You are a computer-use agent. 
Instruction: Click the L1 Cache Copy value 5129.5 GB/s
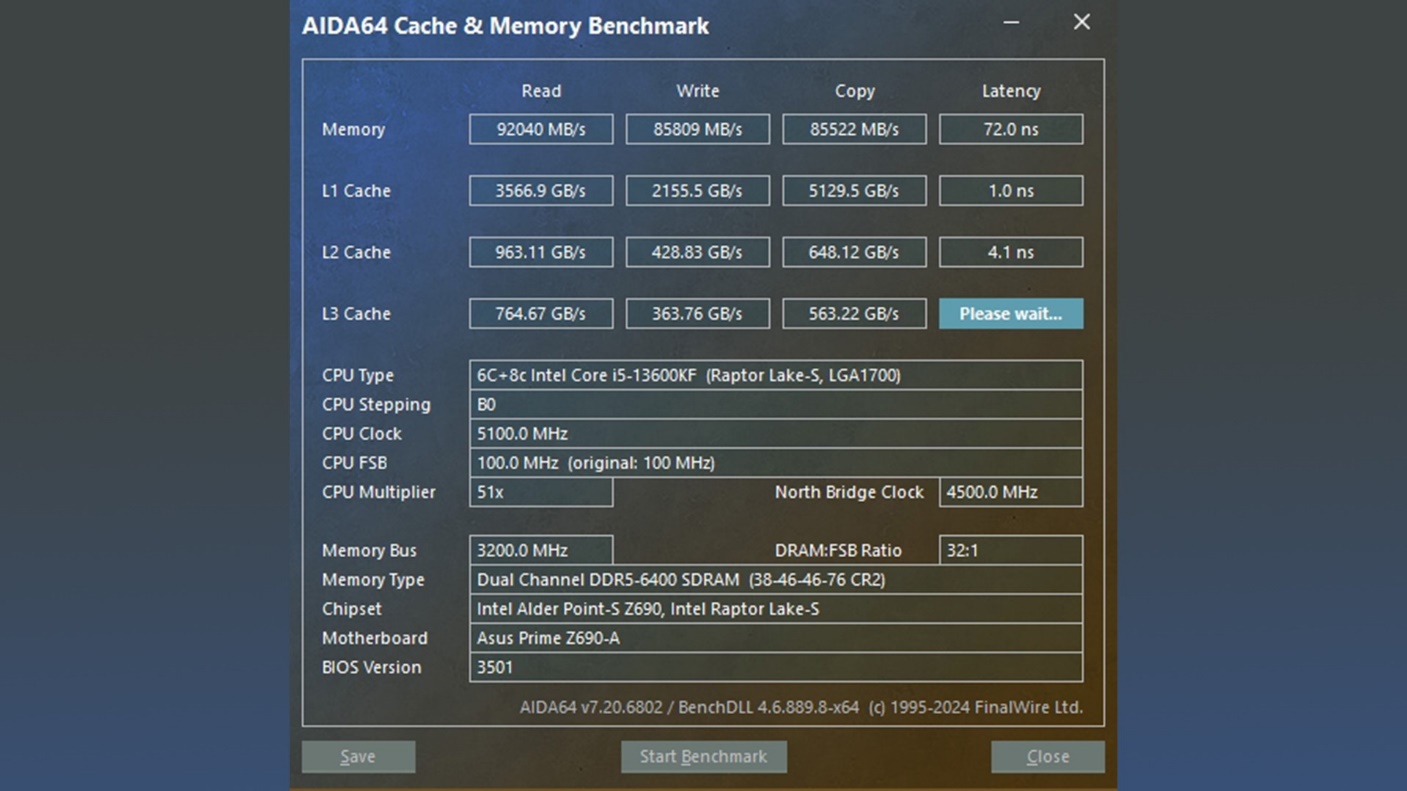(x=854, y=191)
